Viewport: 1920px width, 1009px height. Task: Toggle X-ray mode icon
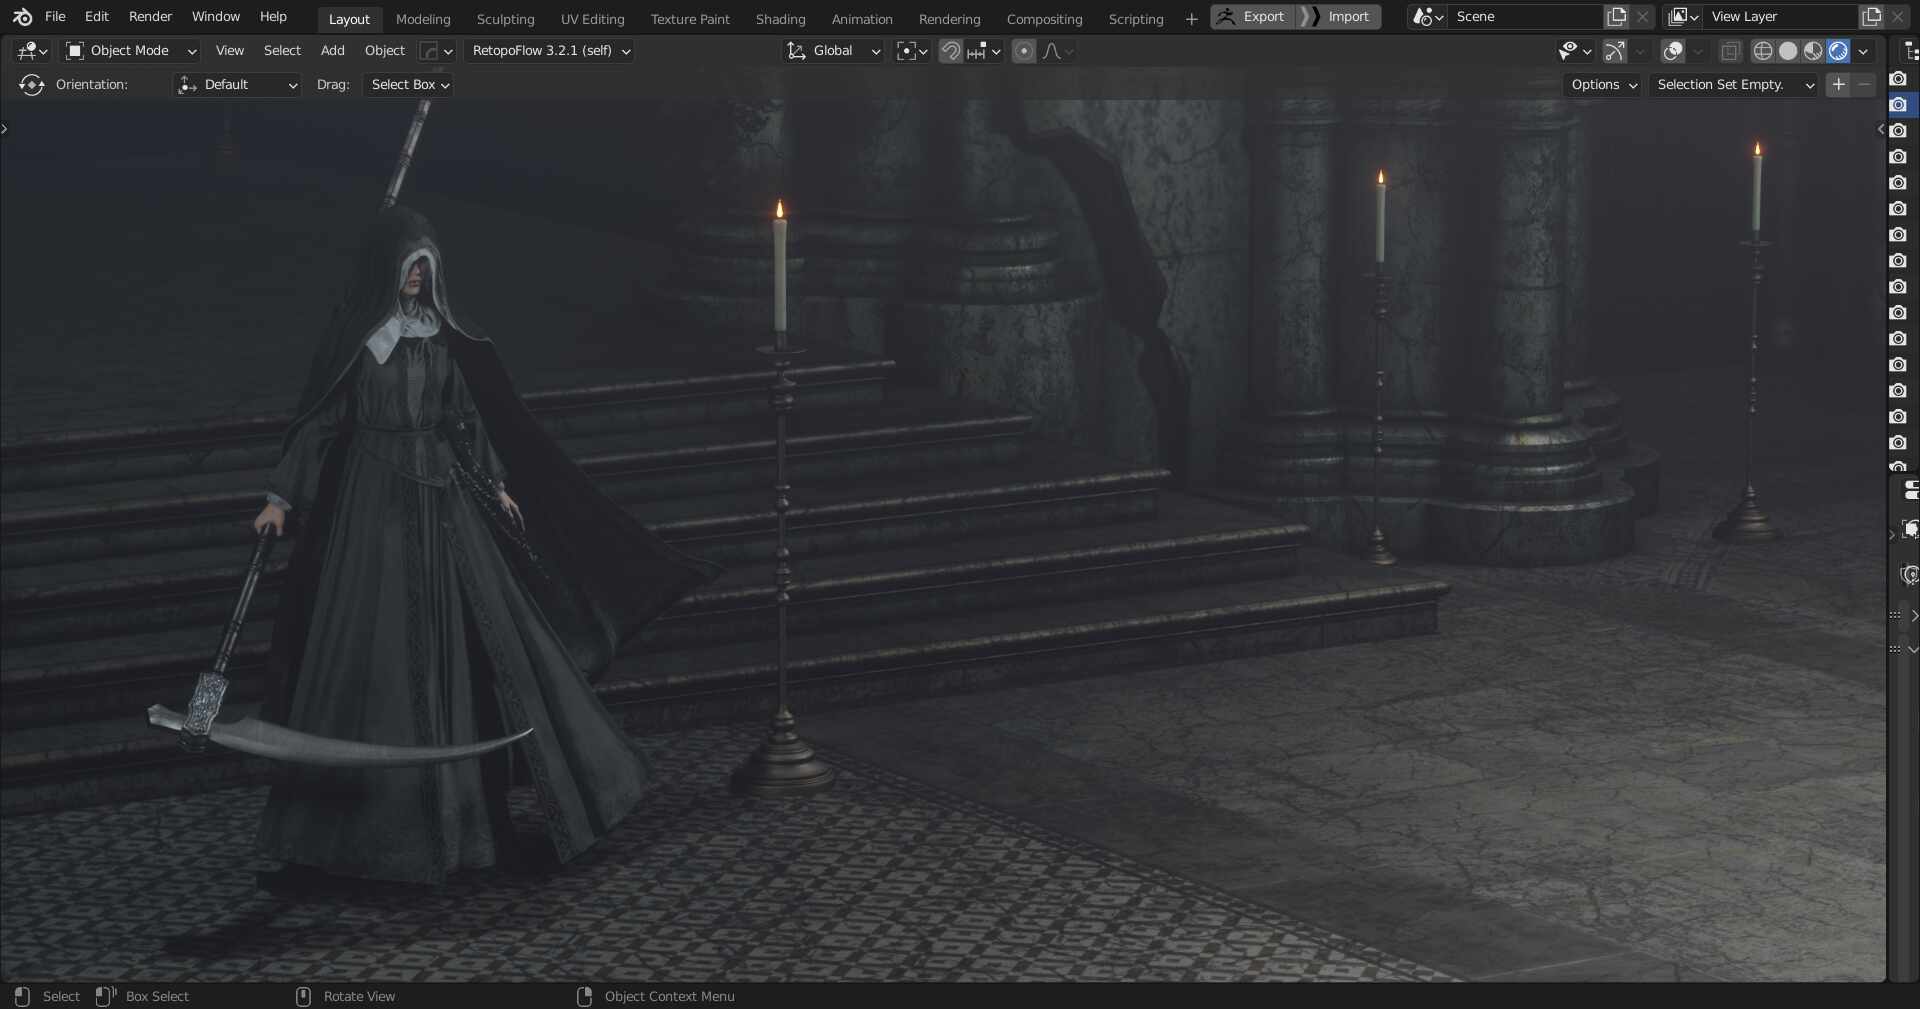(1731, 51)
